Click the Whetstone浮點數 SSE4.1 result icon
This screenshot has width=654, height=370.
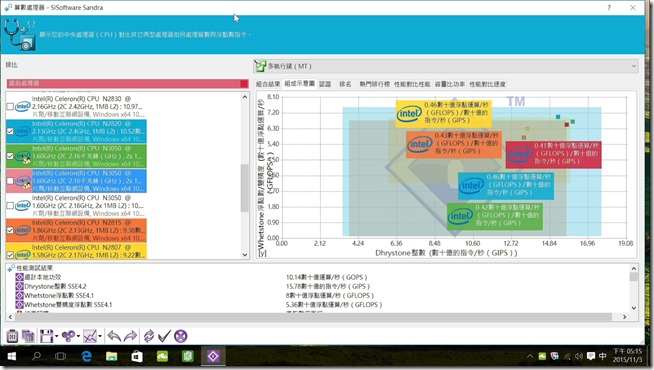click(19, 295)
